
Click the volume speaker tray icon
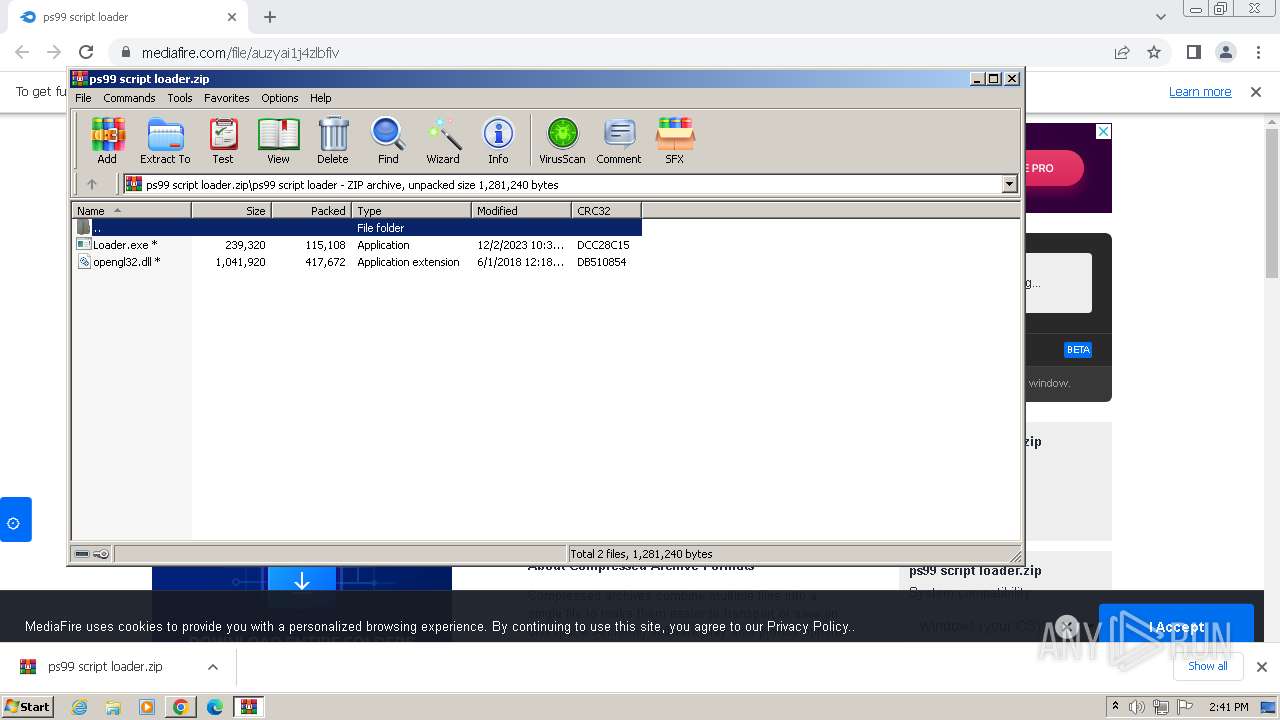pos(1137,707)
